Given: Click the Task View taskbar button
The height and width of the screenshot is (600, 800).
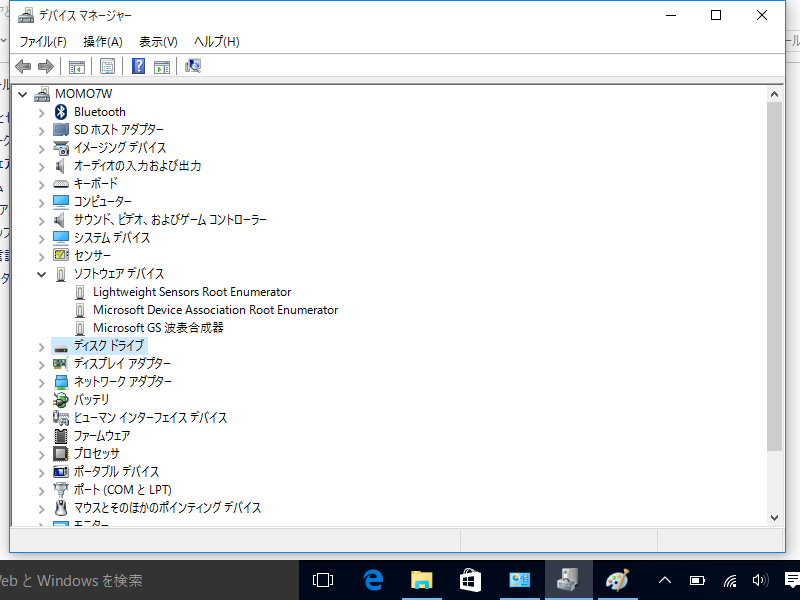Looking at the screenshot, I should [323, 580].
